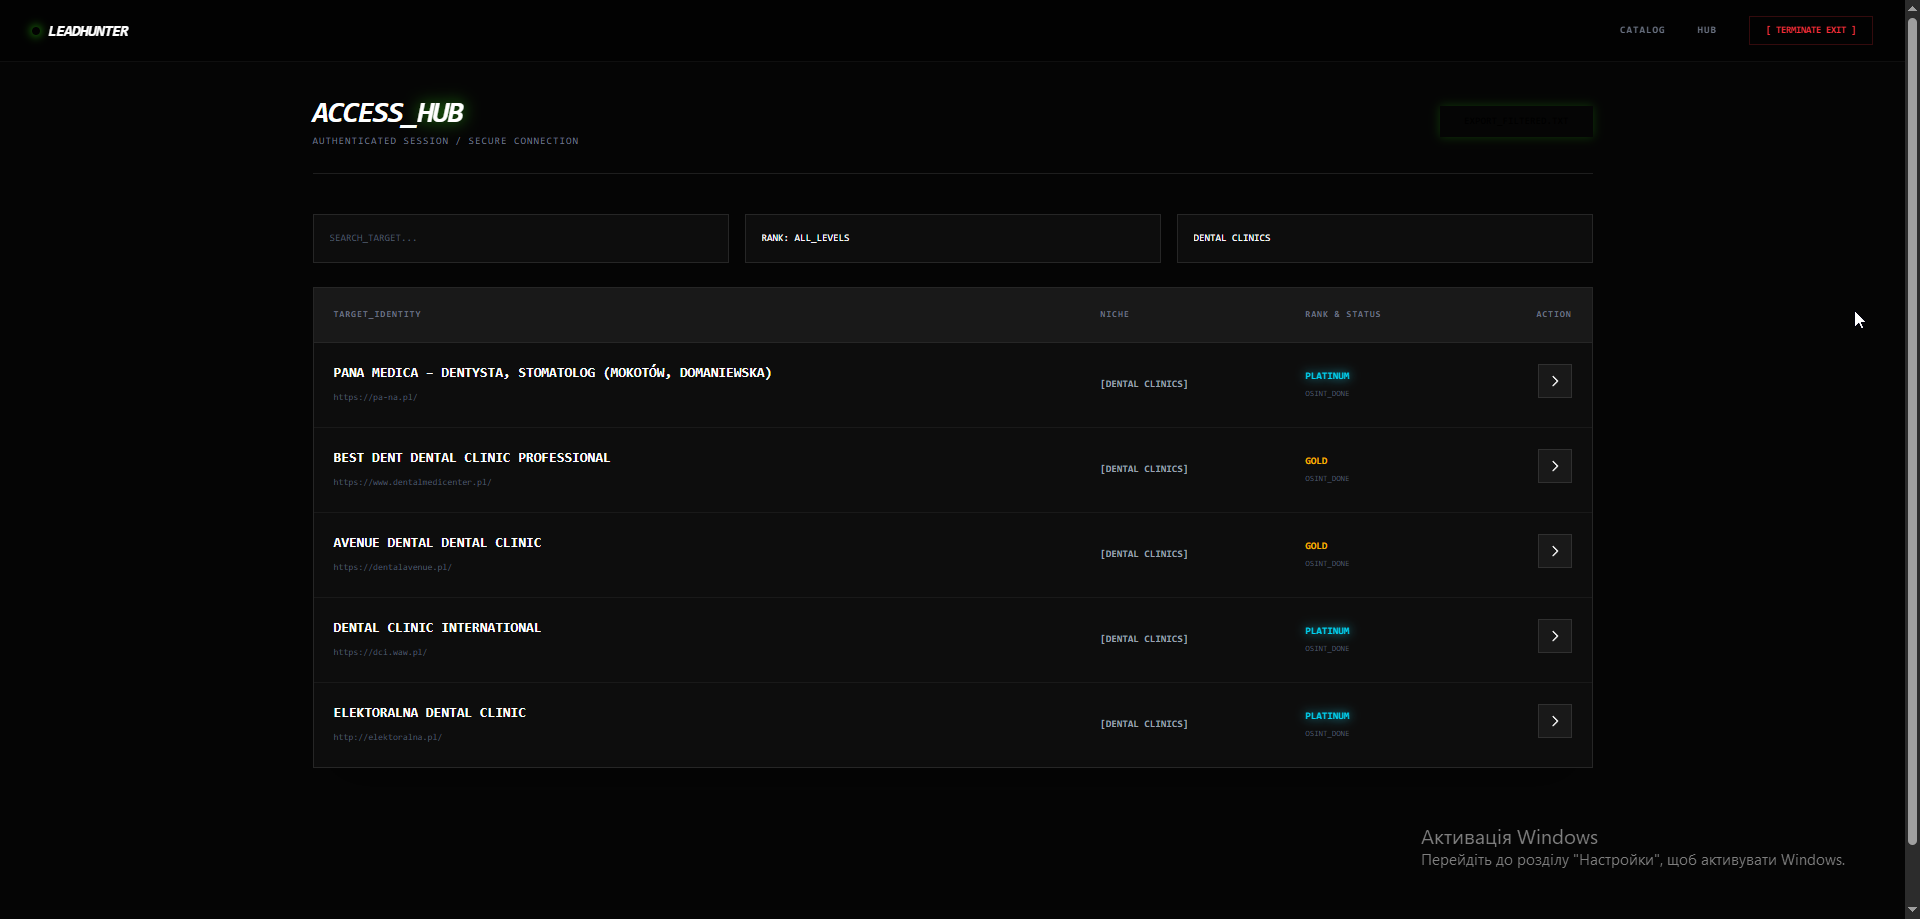
Task: Go to the Catalog menu
Action: click(x=1642, y=30)
